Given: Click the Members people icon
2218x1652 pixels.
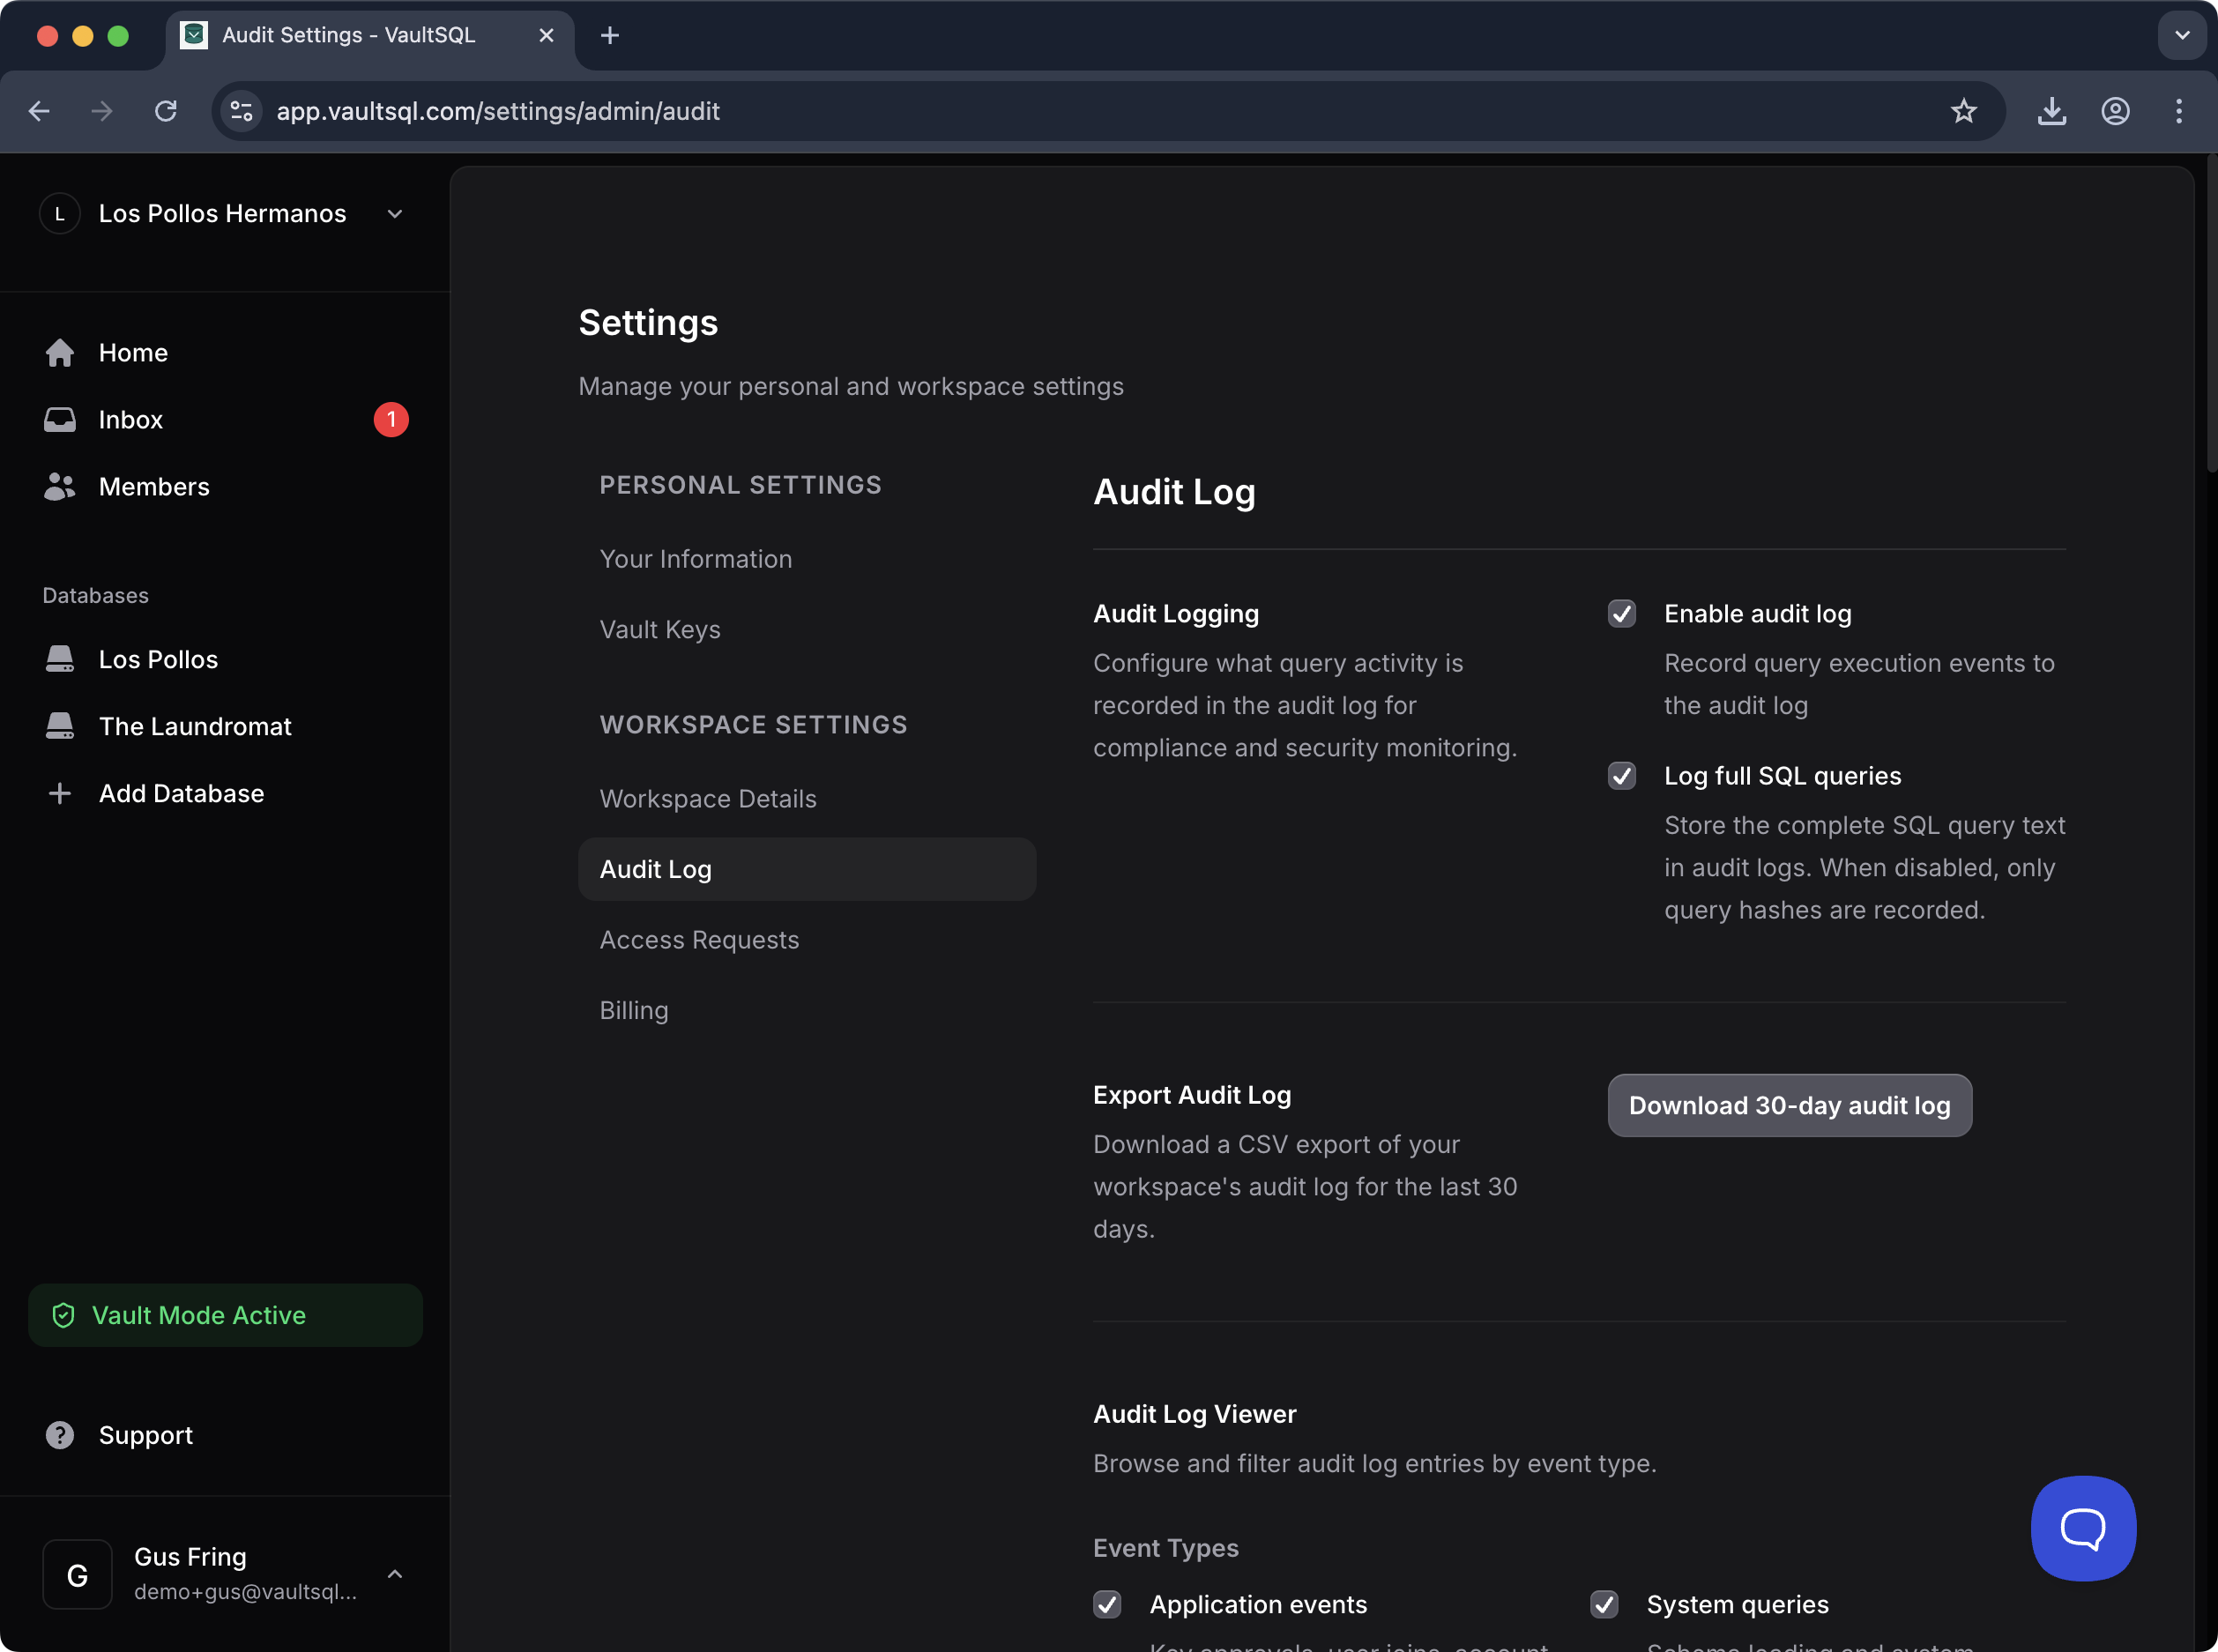Looking at the screenshot, I should click(60, 487).
